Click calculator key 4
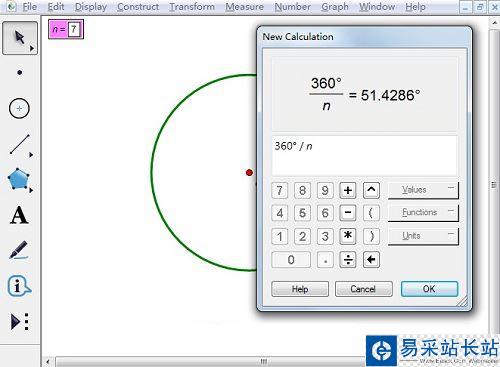 coord(280,213)
